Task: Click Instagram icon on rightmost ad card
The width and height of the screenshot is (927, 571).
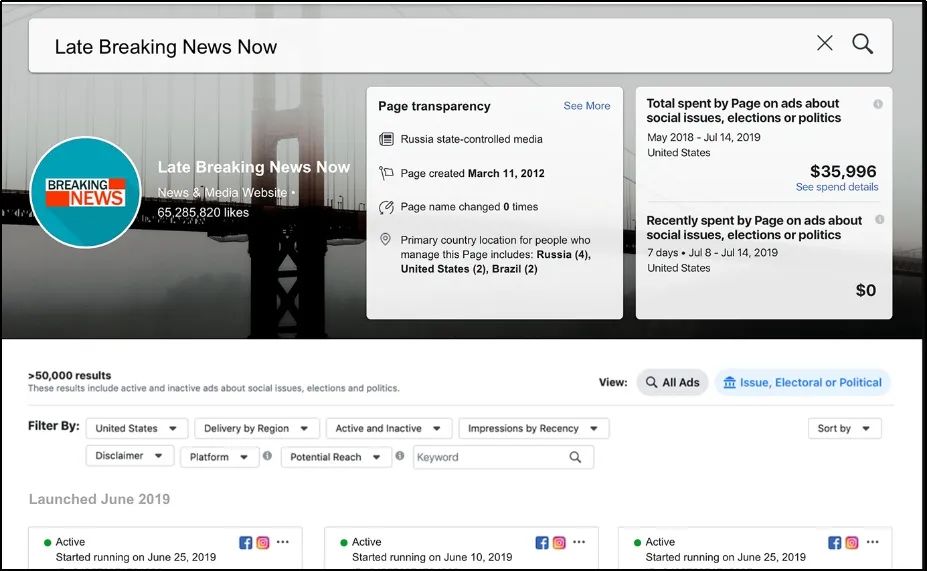Action: (x=852, y=542)
